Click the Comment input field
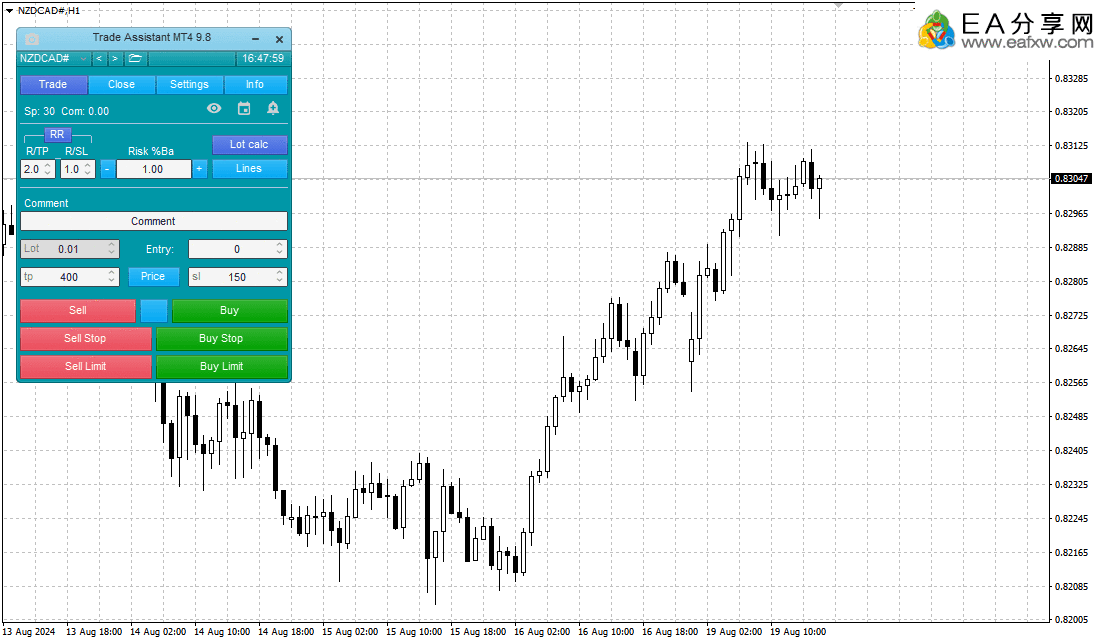The image size is (1095, 643). point(154,221)
